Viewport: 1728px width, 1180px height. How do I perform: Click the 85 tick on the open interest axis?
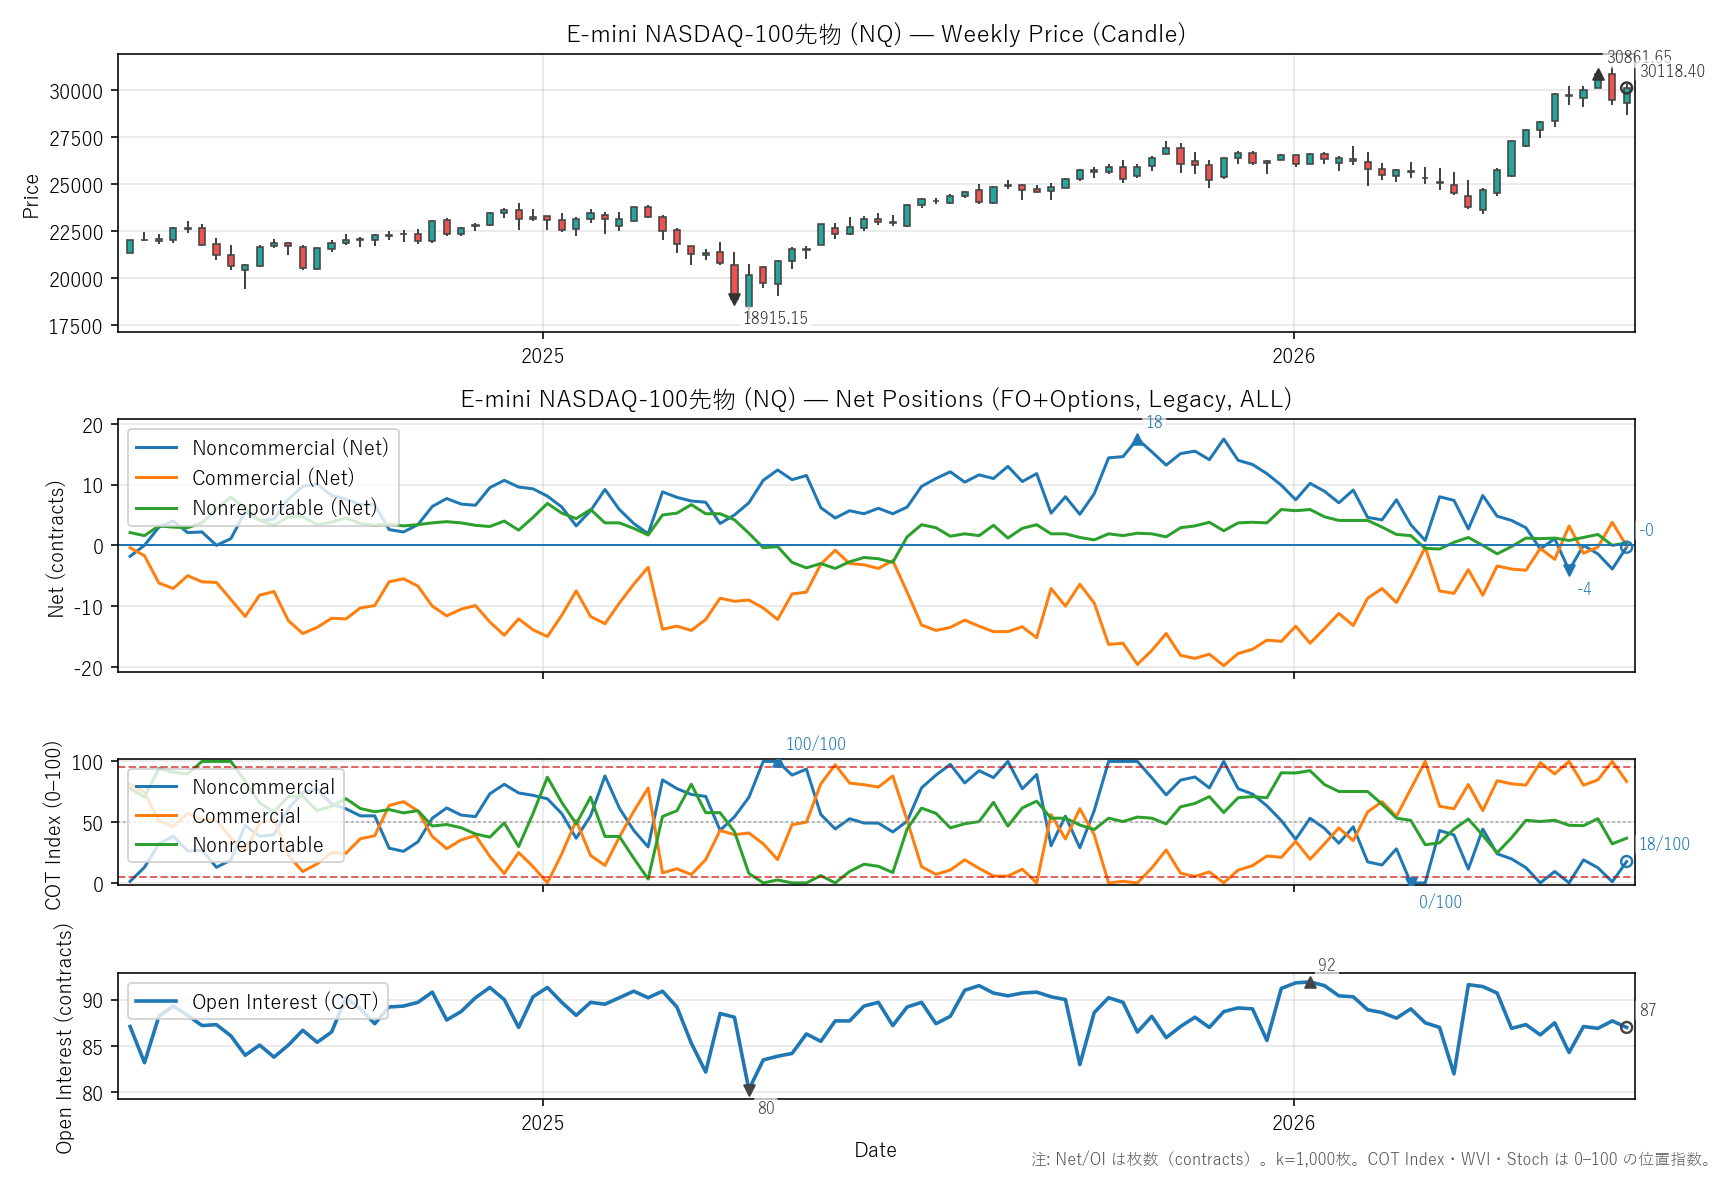pos(93,1047)
